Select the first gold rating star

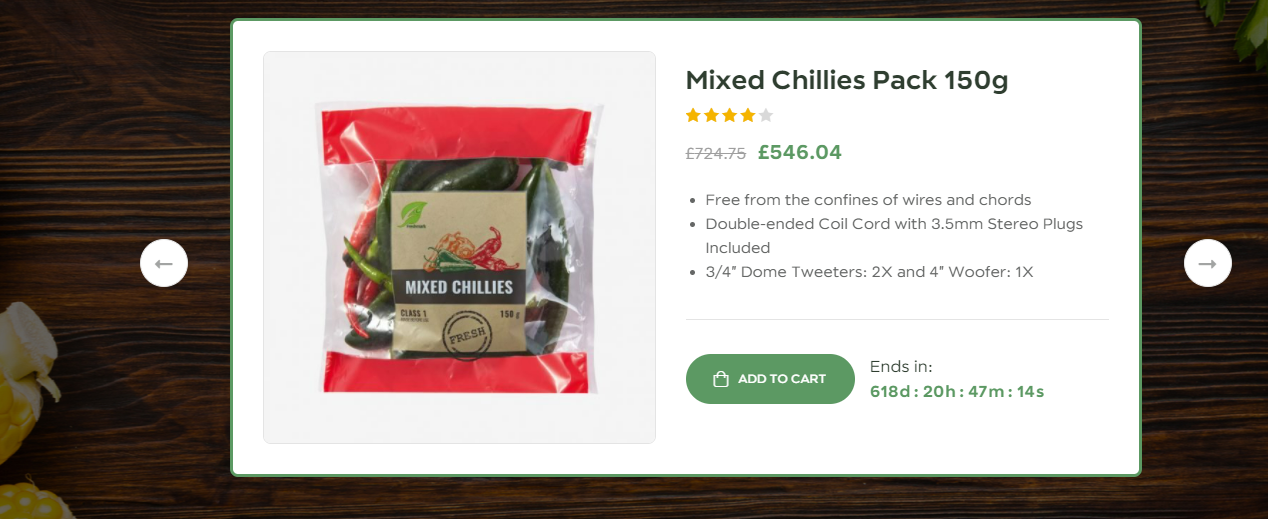click(693, 115)
